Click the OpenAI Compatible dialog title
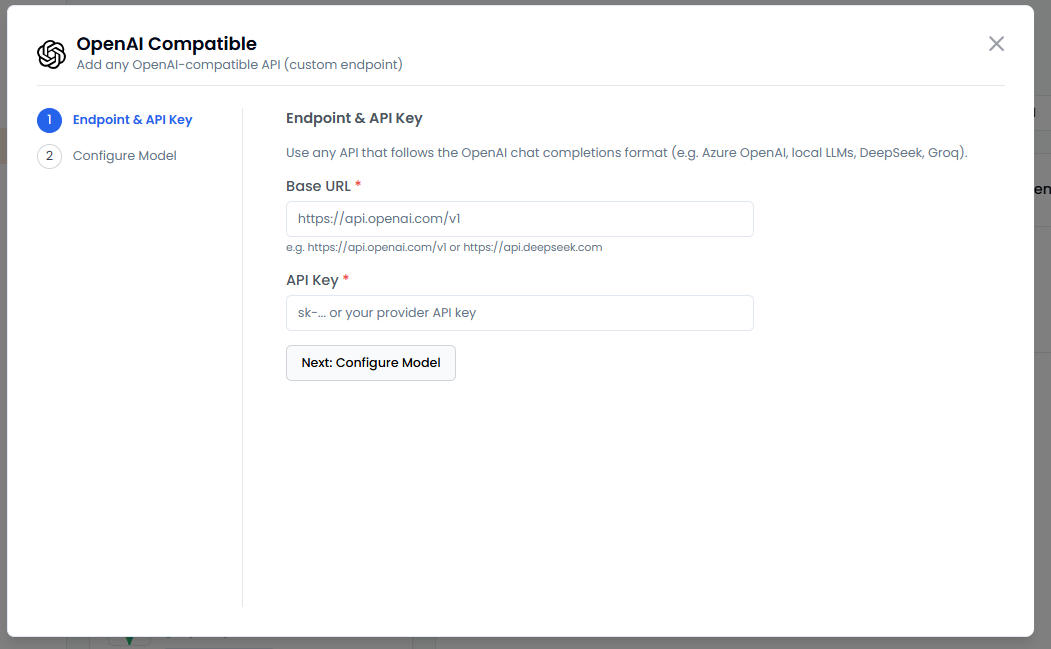Screen dimensions: 1051x649 point(166,44)
